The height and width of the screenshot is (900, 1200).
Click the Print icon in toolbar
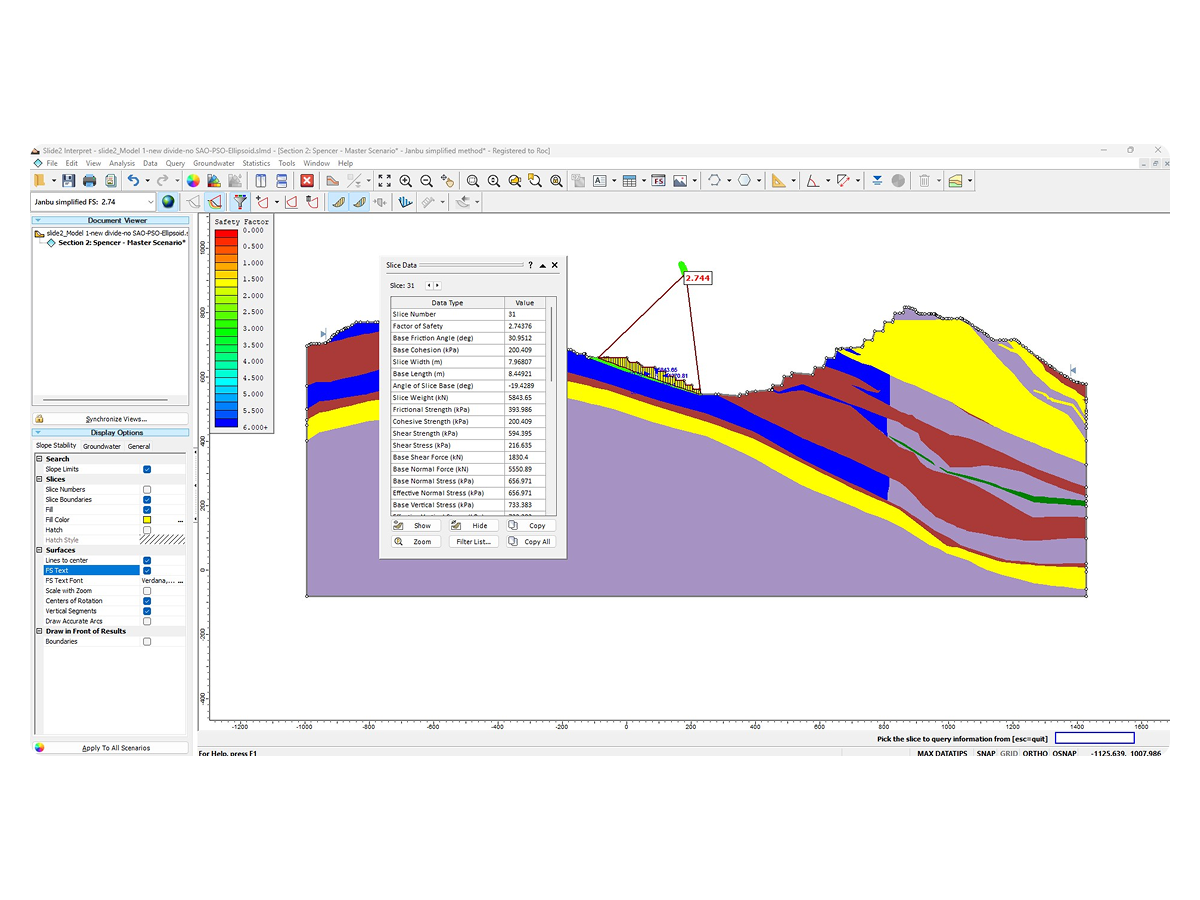click(x=90, y=181)
